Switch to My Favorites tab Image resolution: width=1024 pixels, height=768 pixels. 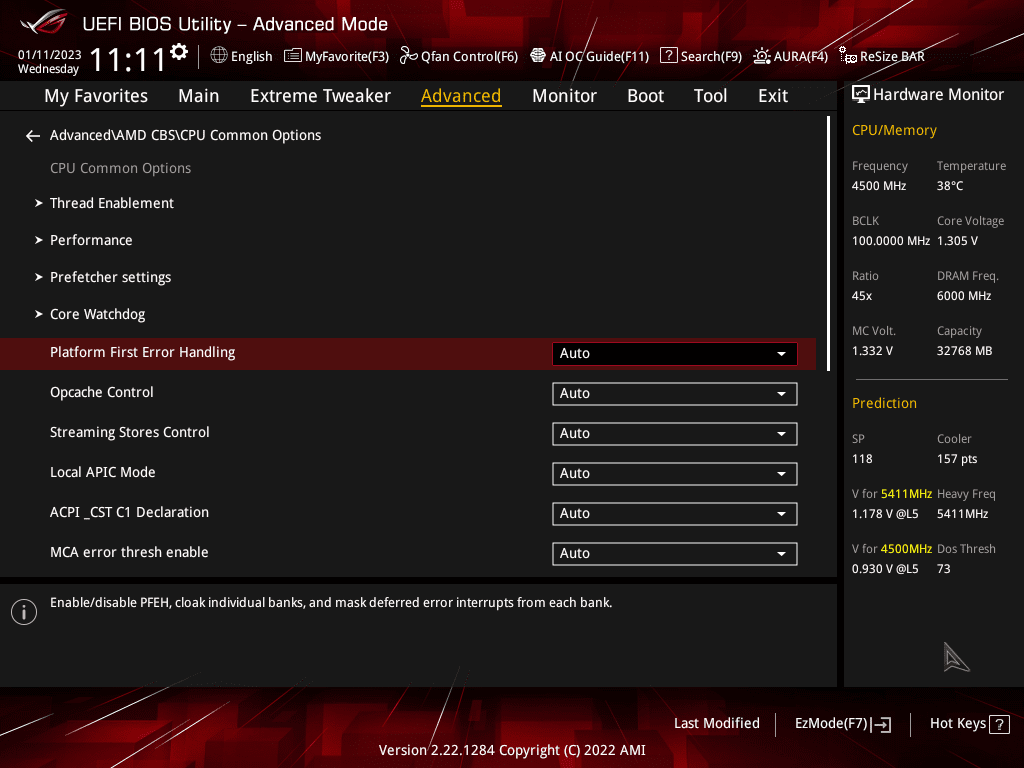(x=96, y=96)
